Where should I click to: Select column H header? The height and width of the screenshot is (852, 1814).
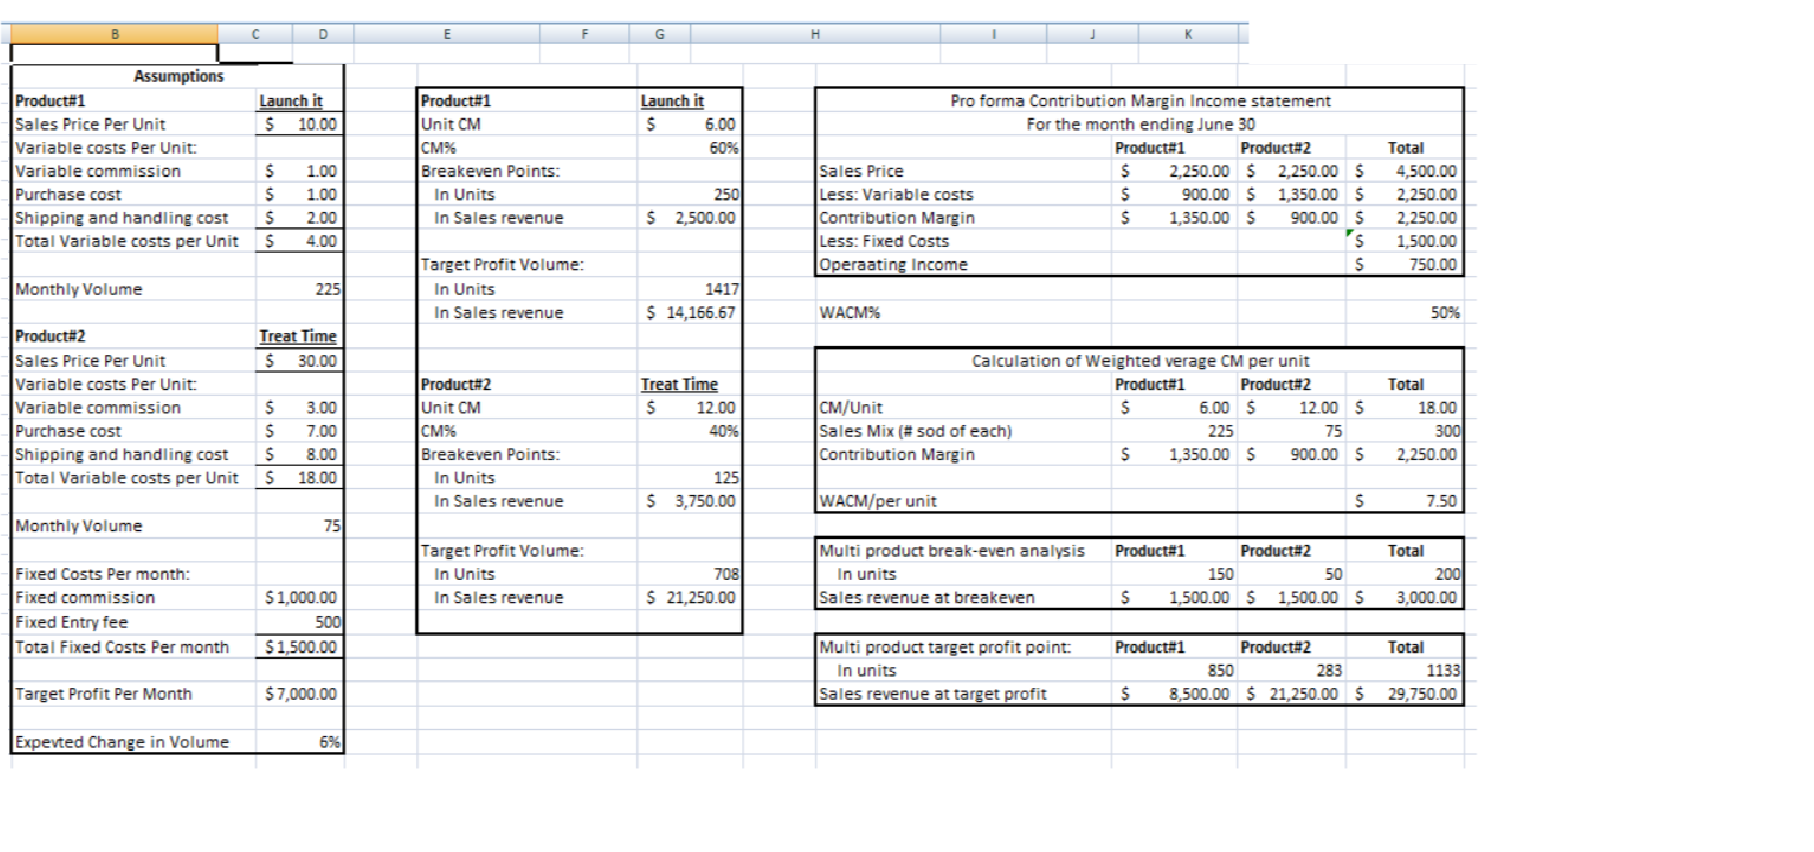(815, 34)
